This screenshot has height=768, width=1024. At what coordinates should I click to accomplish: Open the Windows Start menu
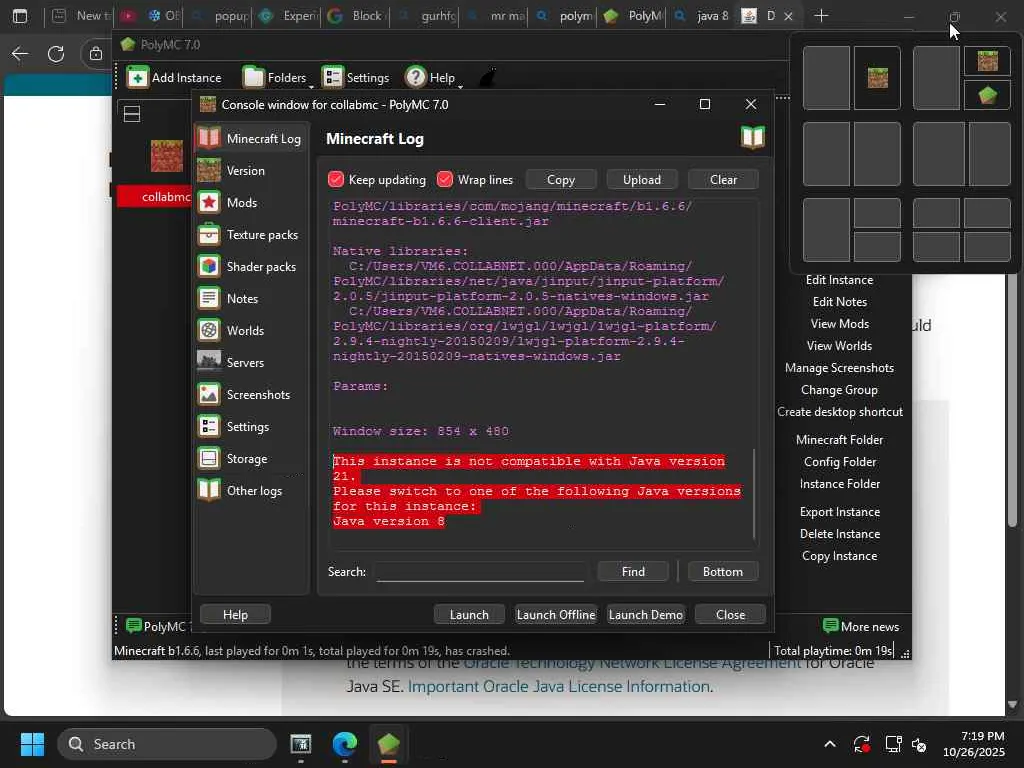coord(32,744)
